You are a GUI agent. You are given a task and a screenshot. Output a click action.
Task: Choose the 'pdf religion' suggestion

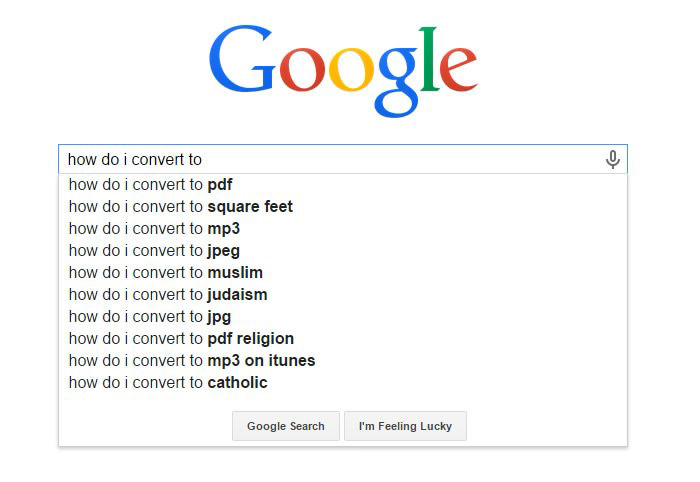343,338
